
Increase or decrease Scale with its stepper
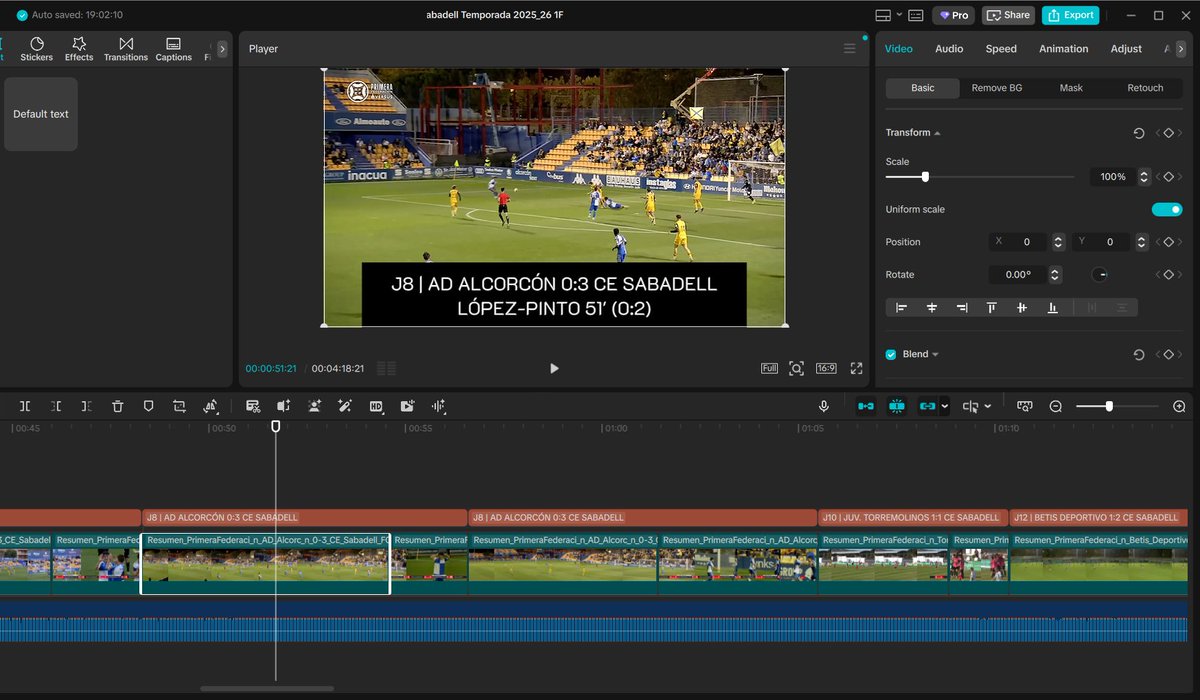pos(1145,177)
